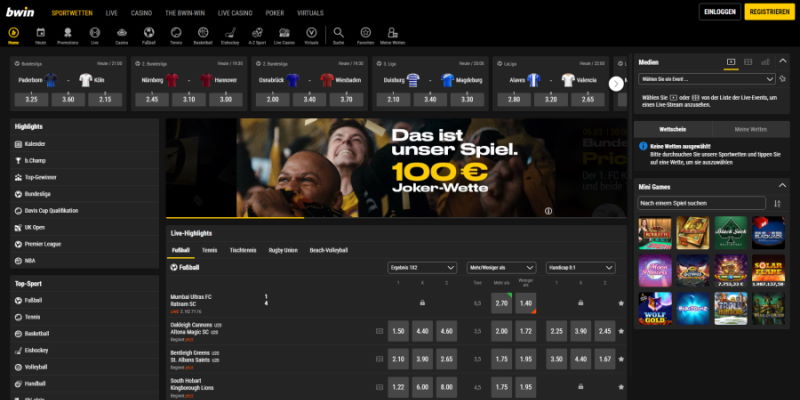Open the Promotions ribbon icon

(67, 33)
